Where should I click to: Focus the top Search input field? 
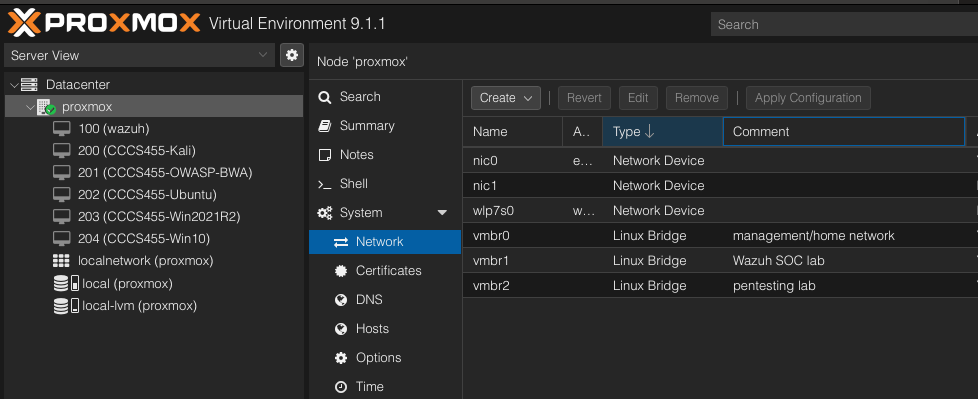[845, 24]
